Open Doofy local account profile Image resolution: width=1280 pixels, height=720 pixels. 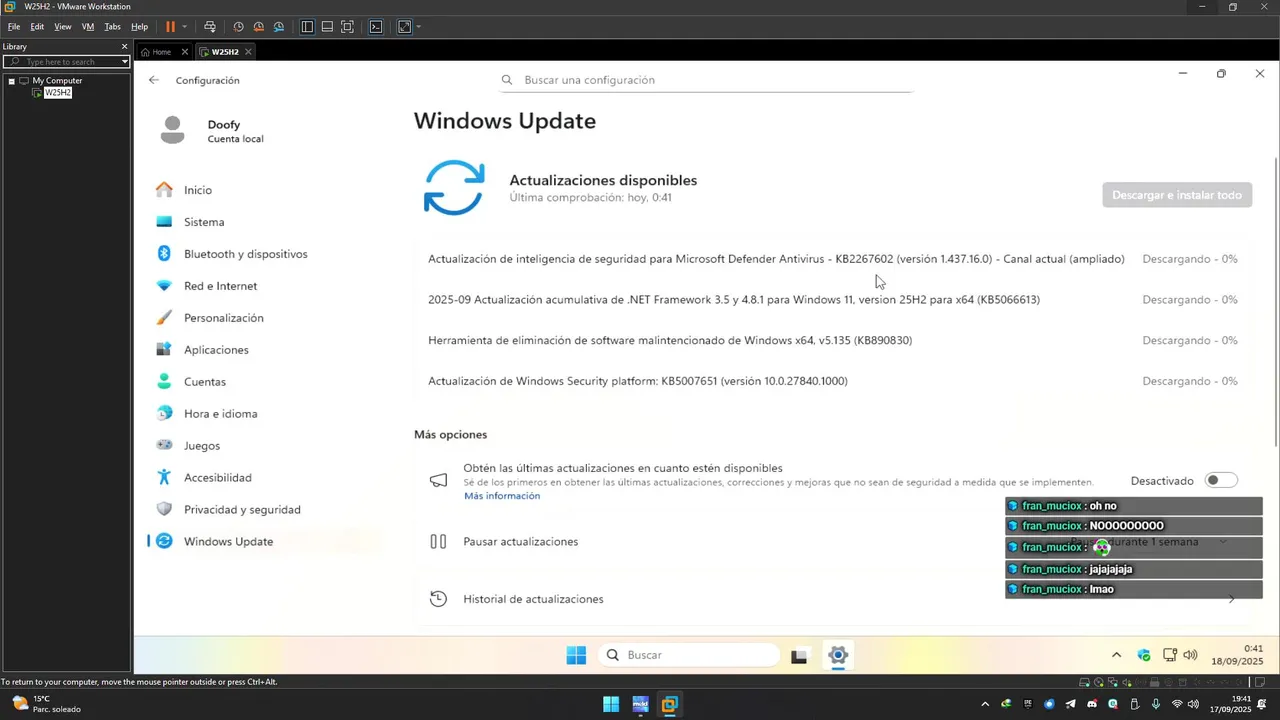click(x=212, y=131)
